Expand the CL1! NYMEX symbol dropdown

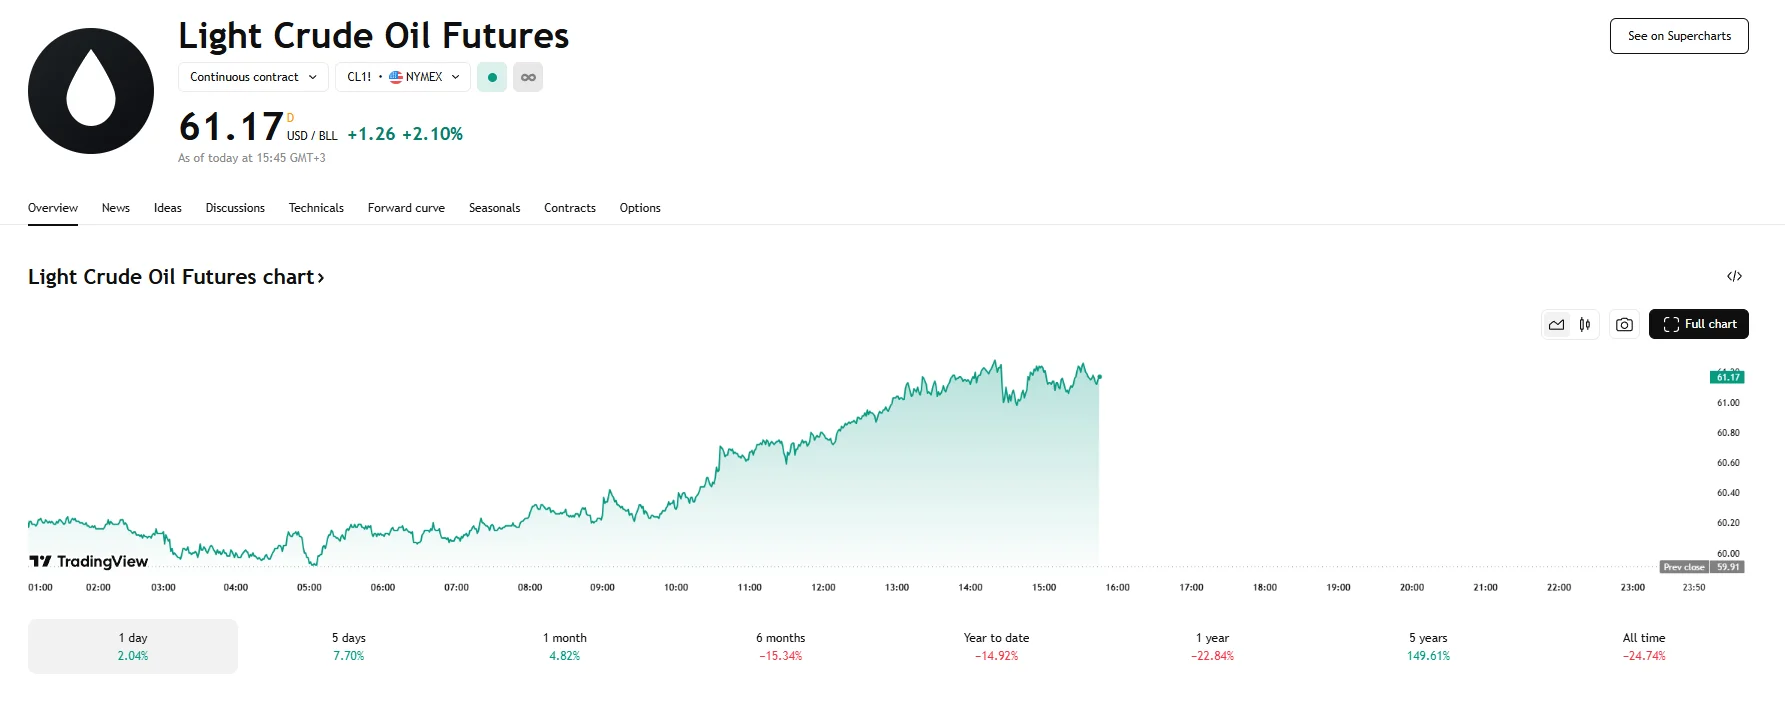click(403, 77)
